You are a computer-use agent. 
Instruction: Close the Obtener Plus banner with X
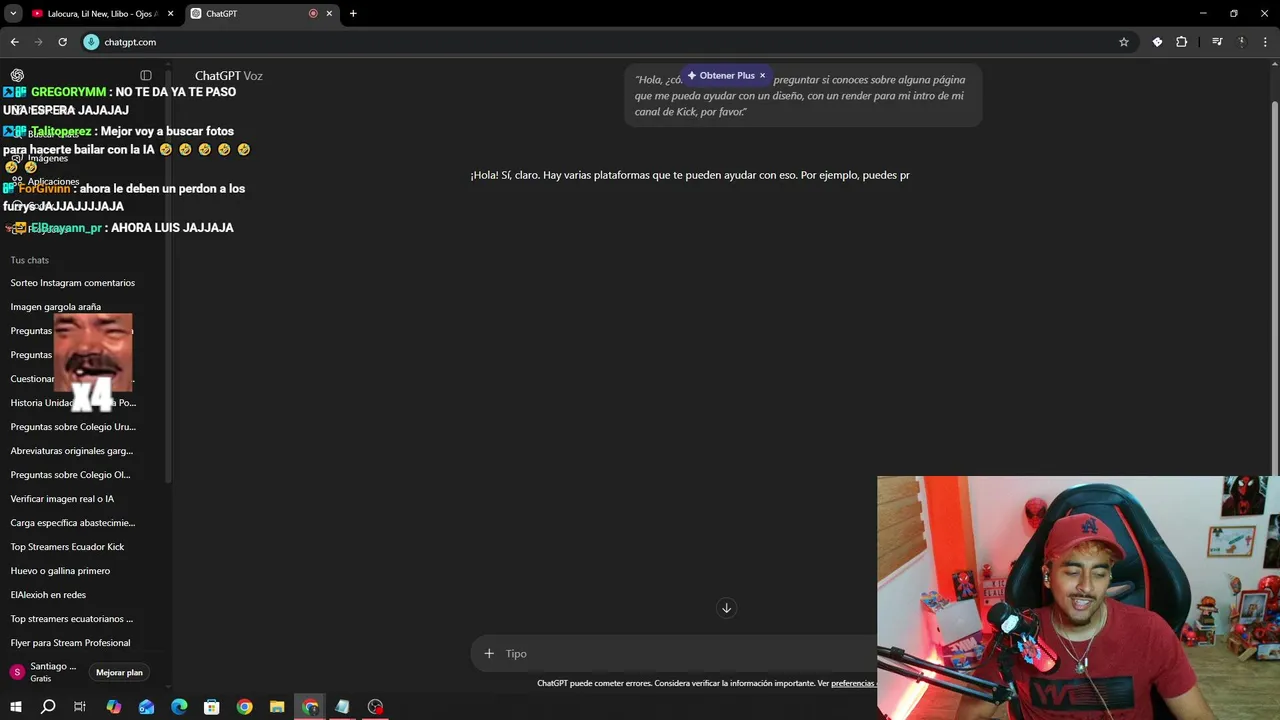[x=762, y=75]
